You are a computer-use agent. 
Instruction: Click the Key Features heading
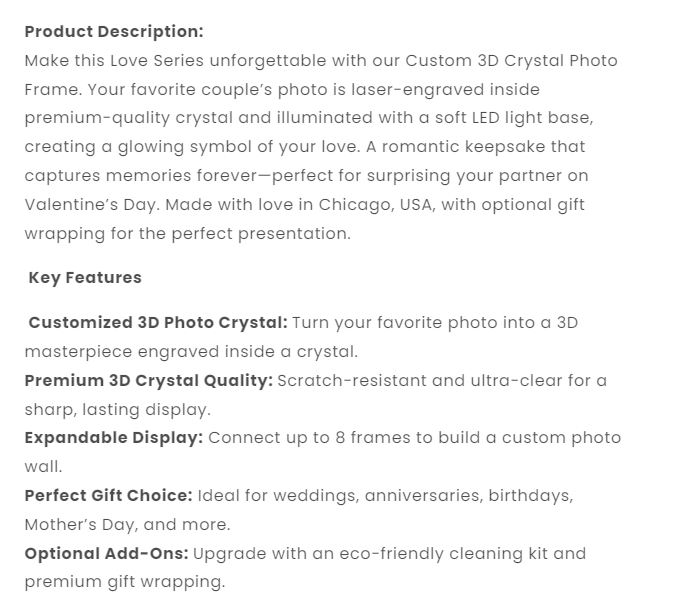pos(85,278)
